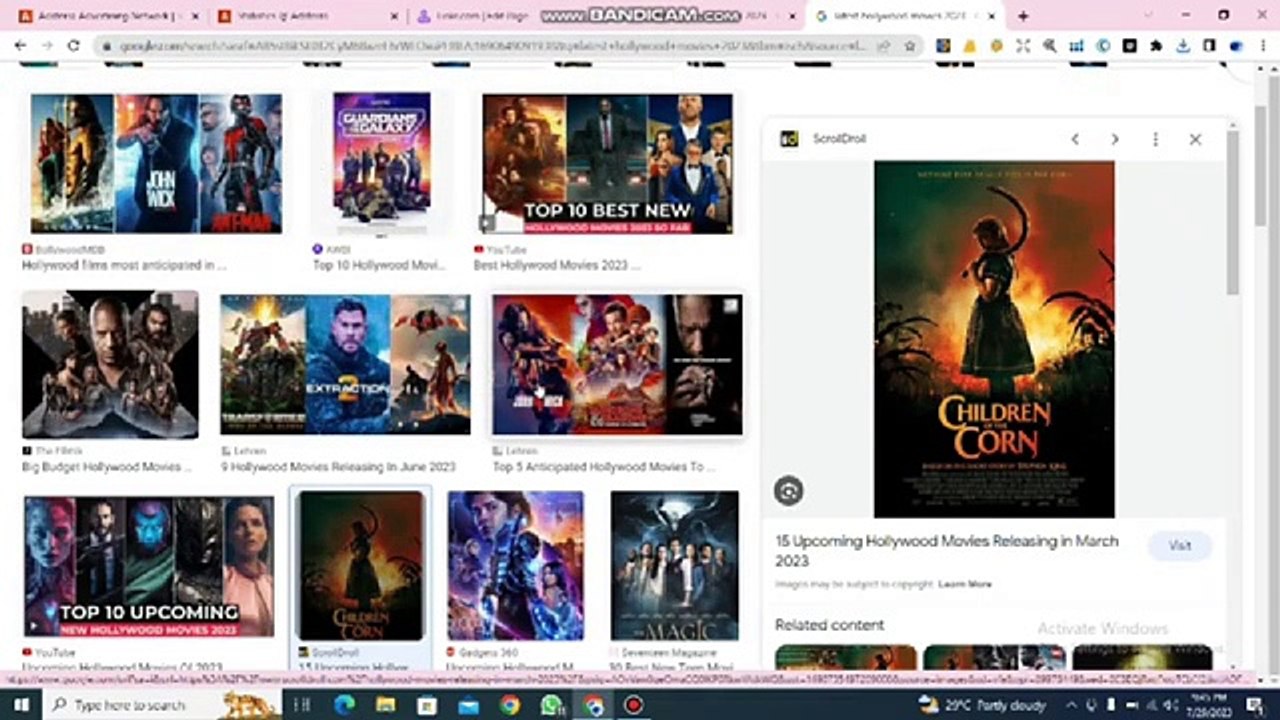Open "Top 5 Anticipated Hollywood Movies To" link
Viewport: 1280px width, 720px height.
click(604, 467)
